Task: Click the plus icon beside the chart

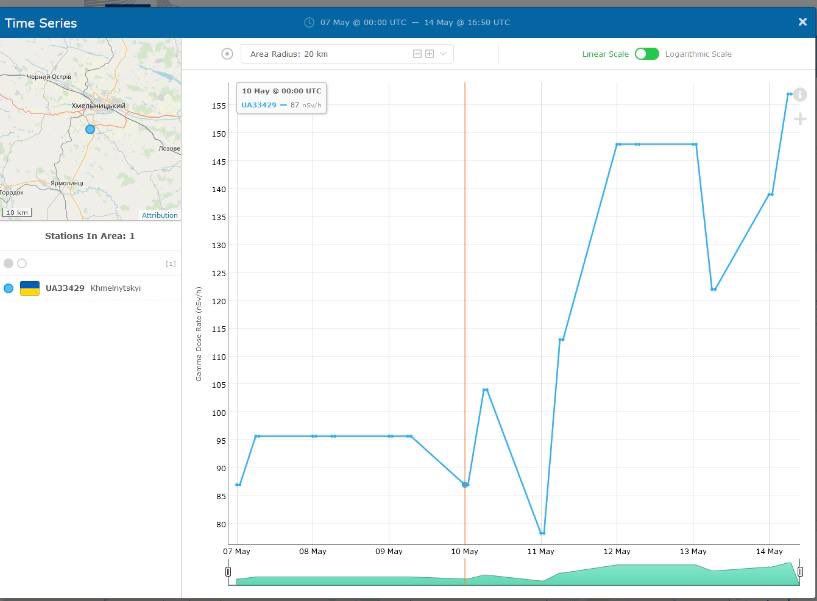Action: (x=800, y=120)
